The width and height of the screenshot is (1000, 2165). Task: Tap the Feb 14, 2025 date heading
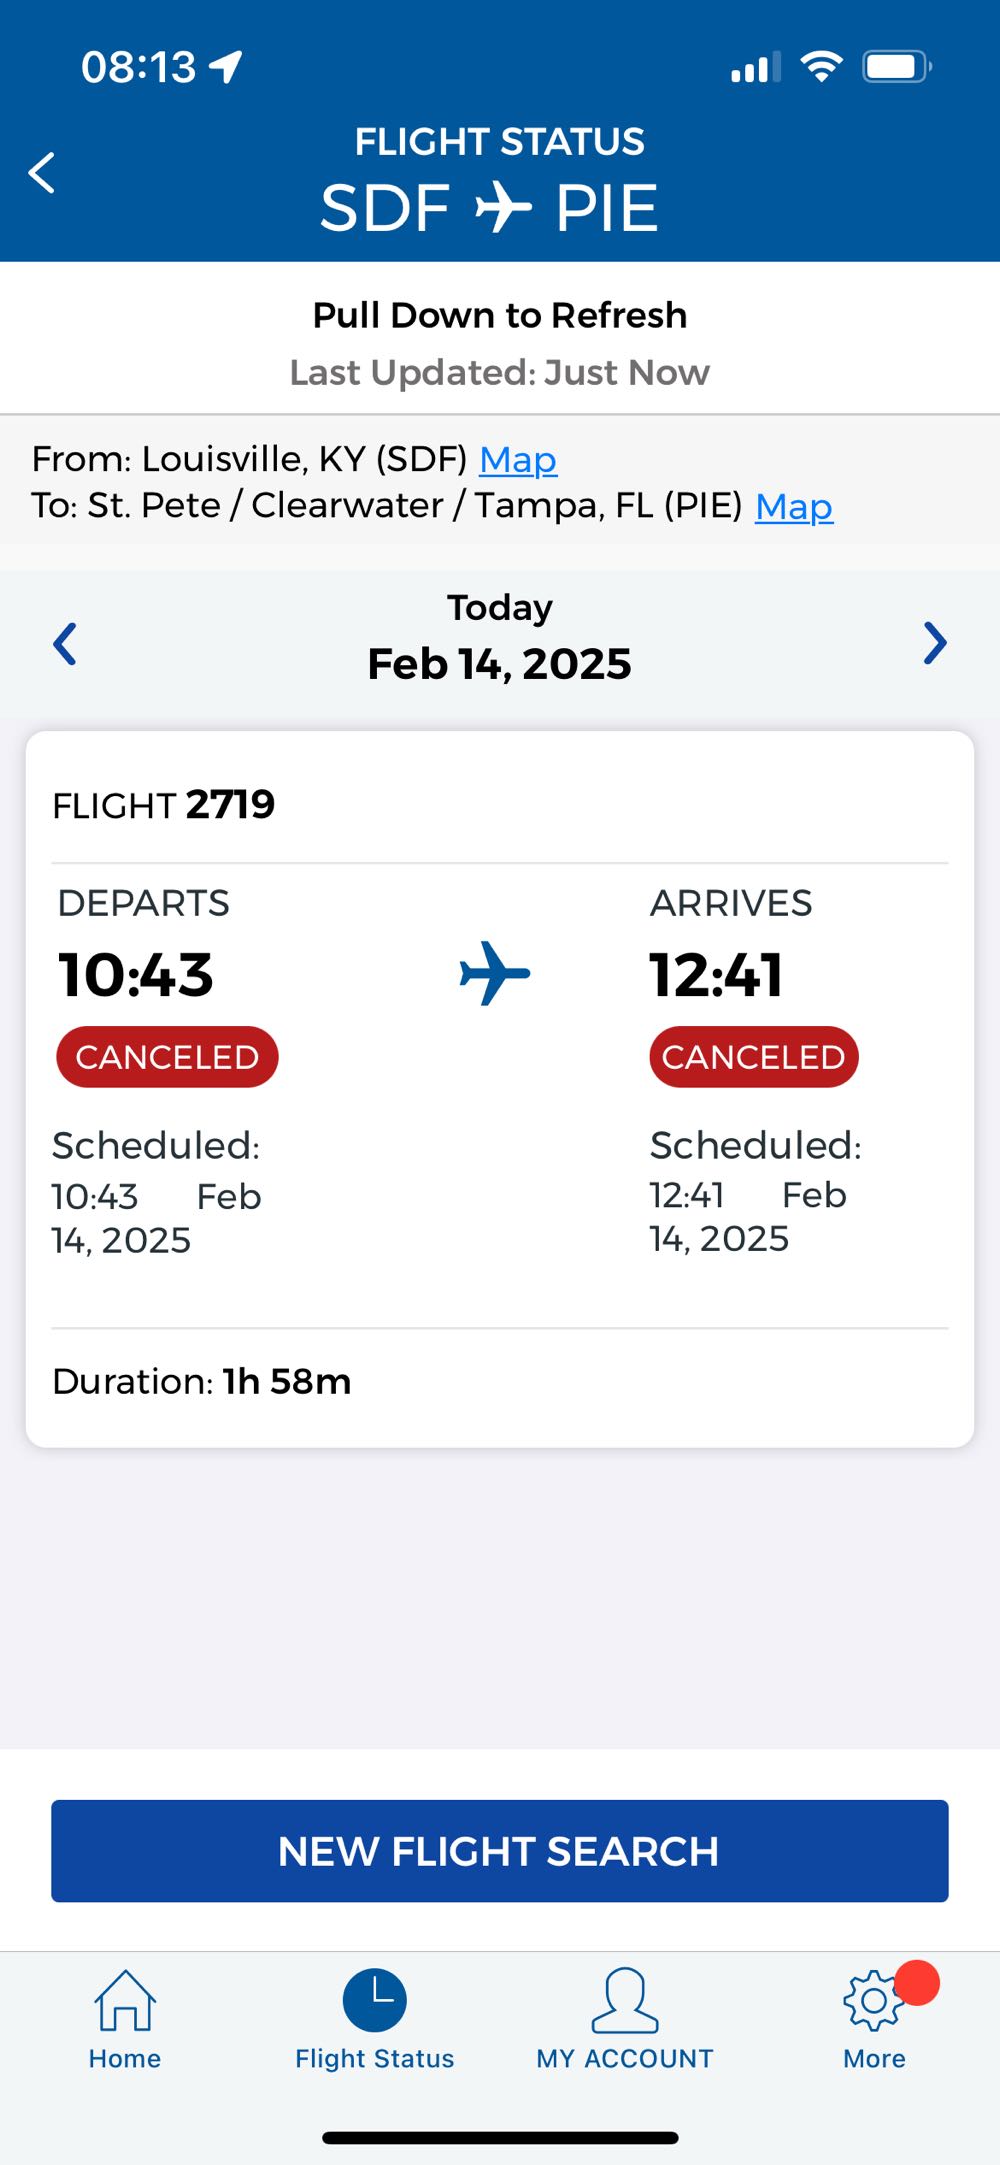500,664
